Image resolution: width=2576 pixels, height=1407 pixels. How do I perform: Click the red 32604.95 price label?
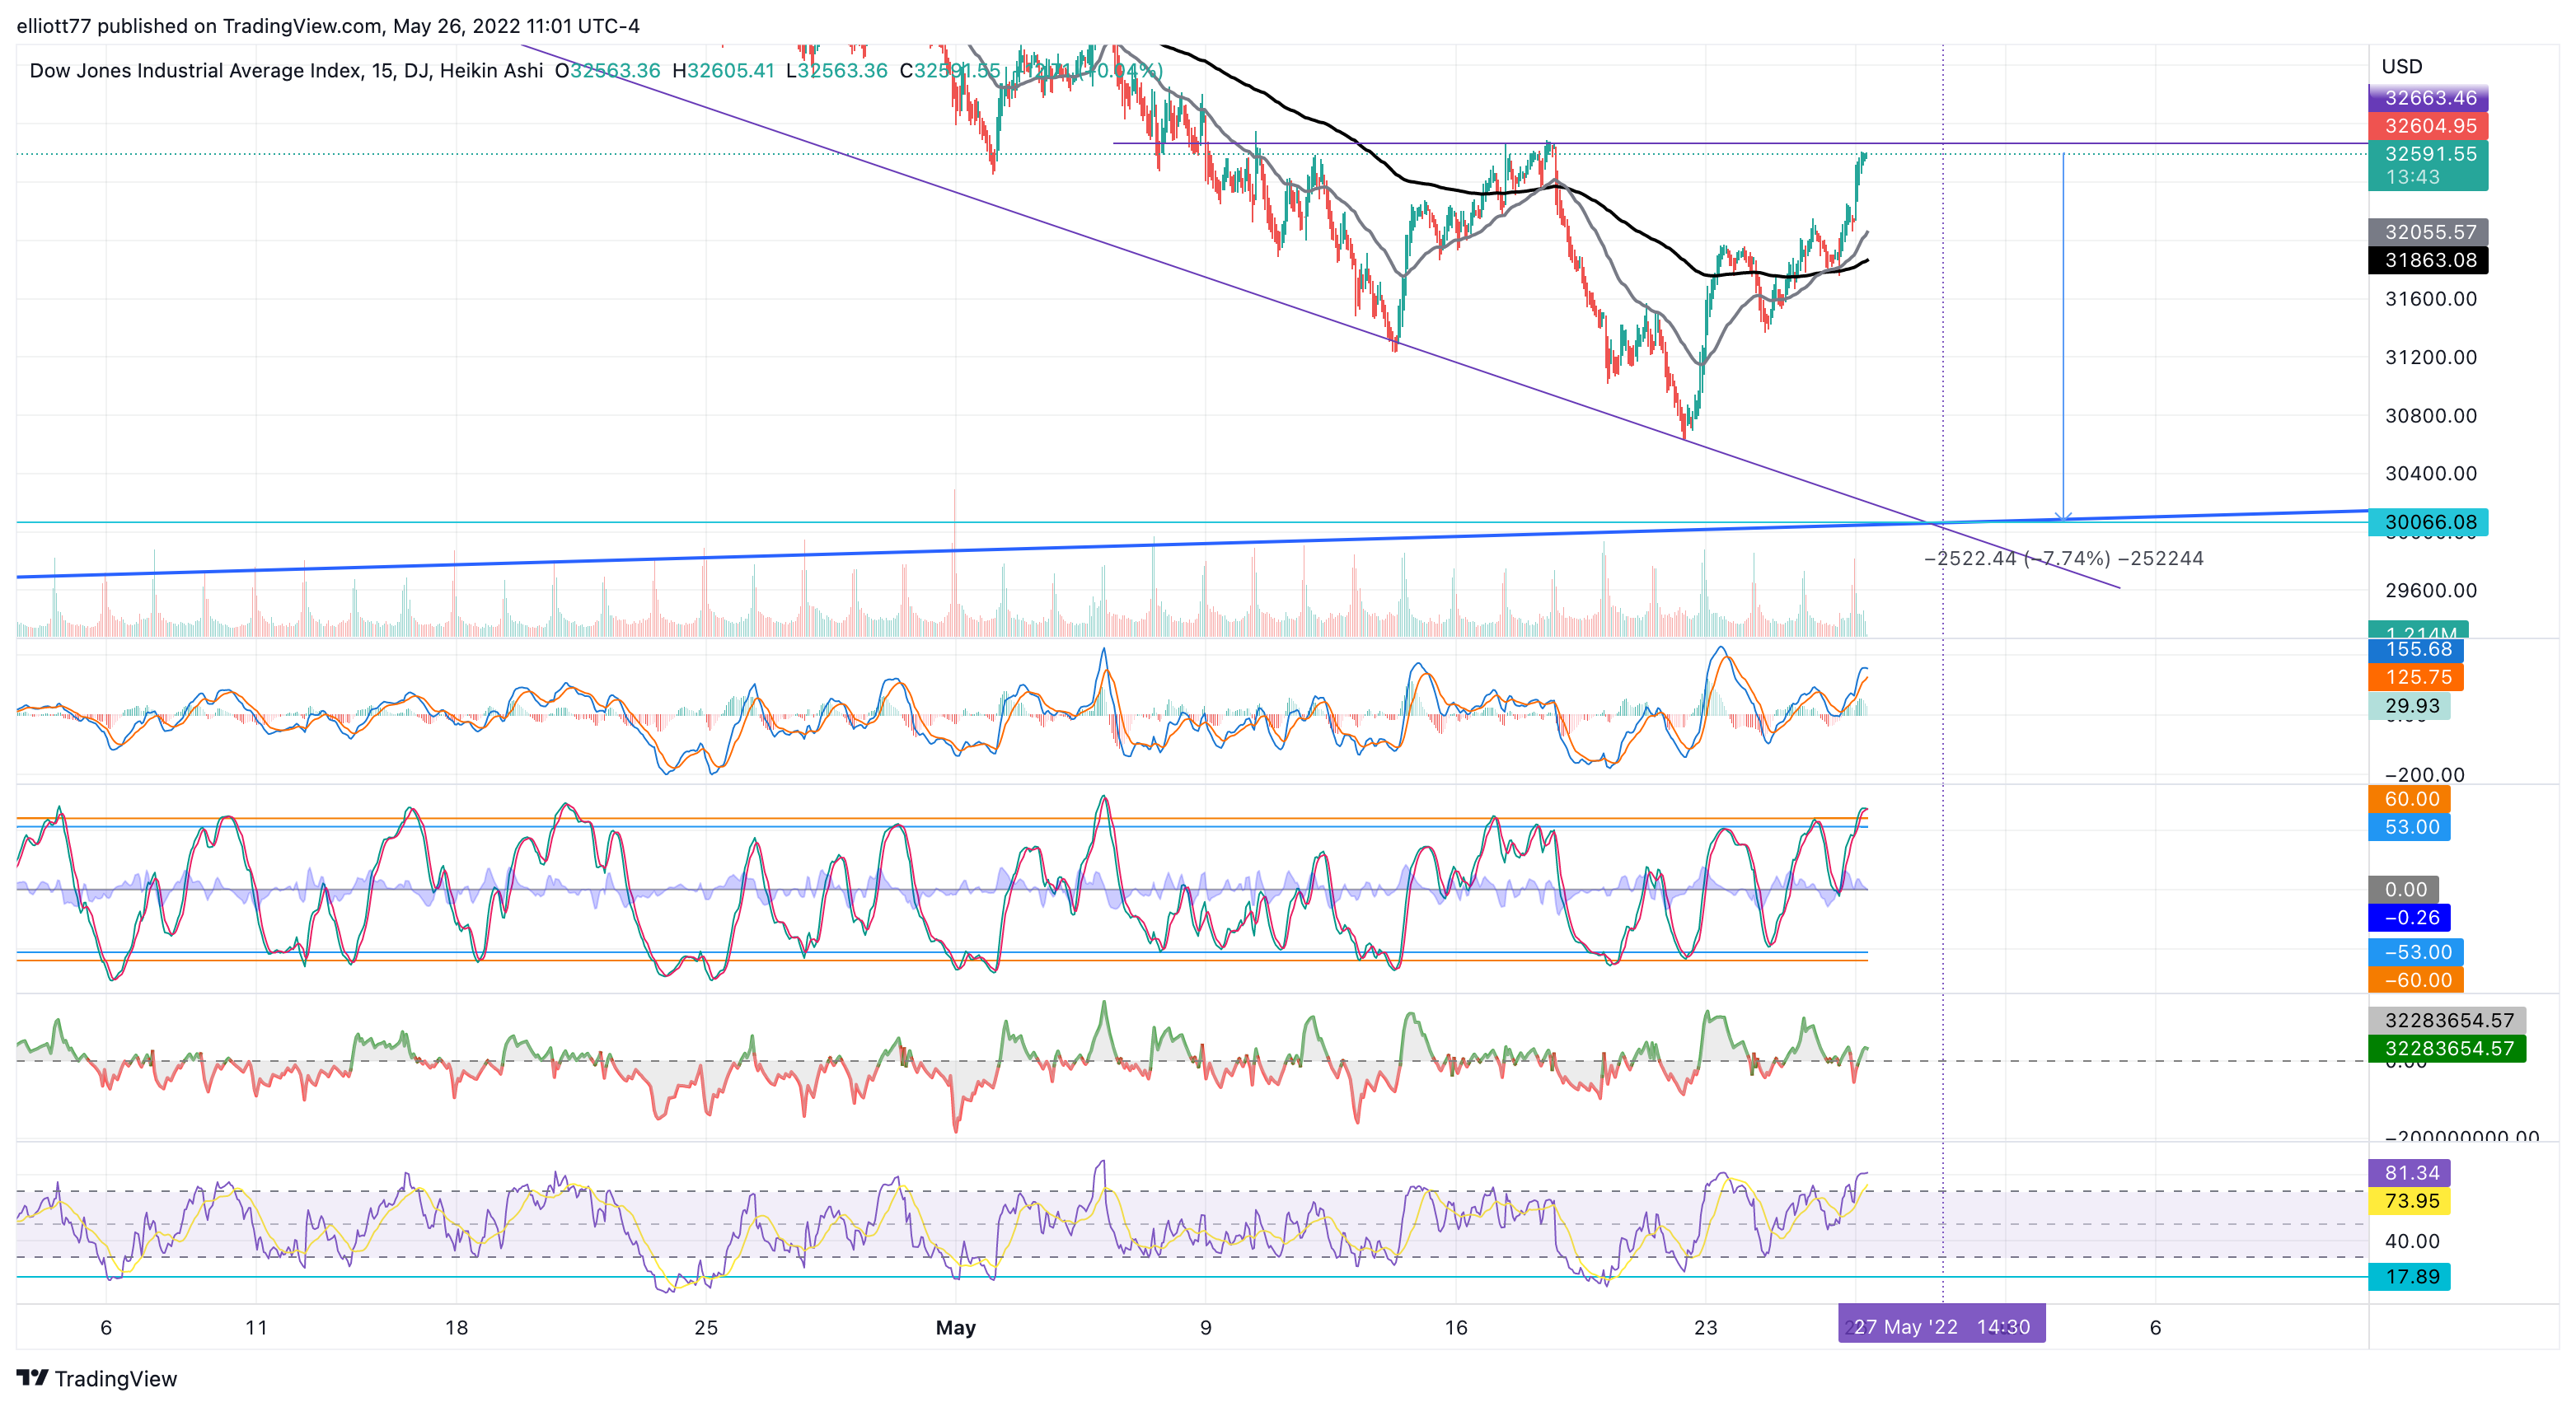tap(2428, 126)
